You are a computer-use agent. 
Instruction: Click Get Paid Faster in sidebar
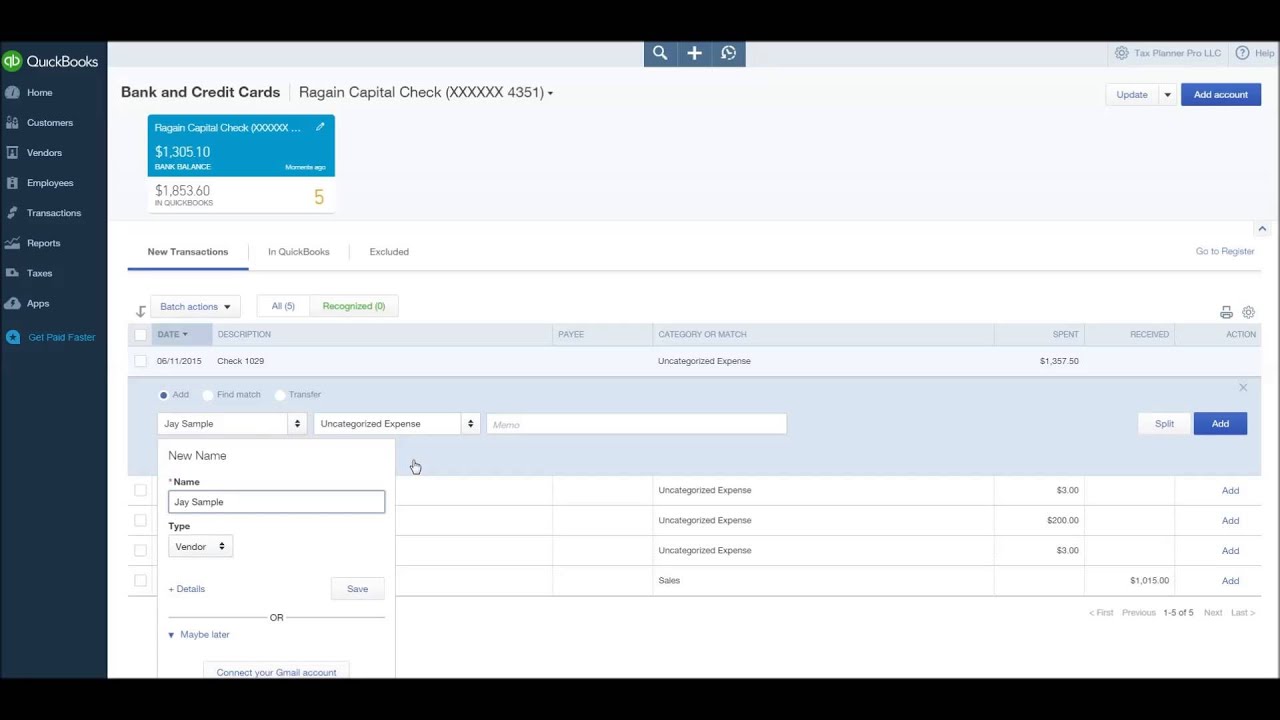pos(61,337)
